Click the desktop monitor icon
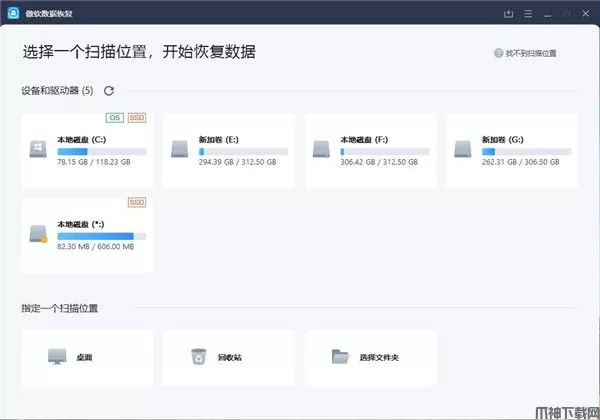Viewport: 600px width, 420px height. (57, 357)
